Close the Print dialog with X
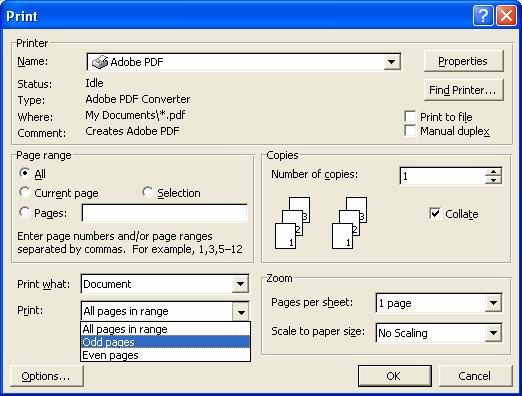The image size is (522, 396). pyautogui.click(x=506, y=16)
